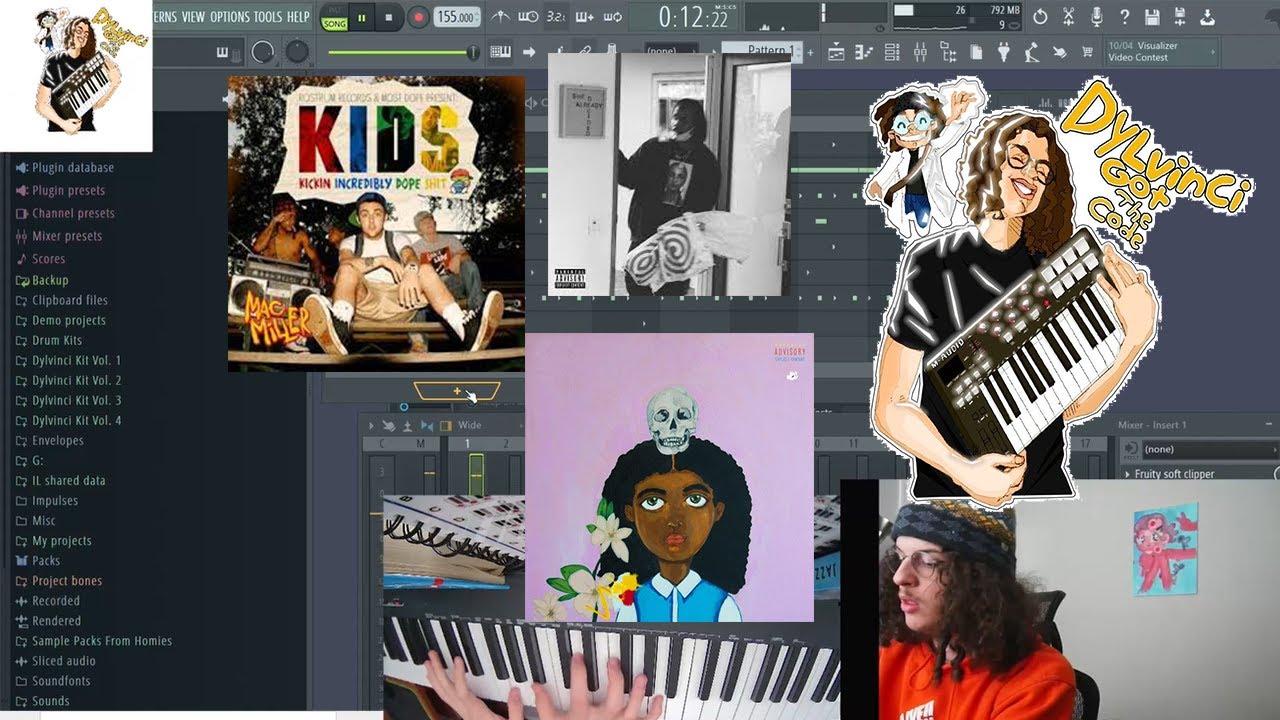Click the tempo tapper icon
1280x720 pixels.
coord(1031,52)
